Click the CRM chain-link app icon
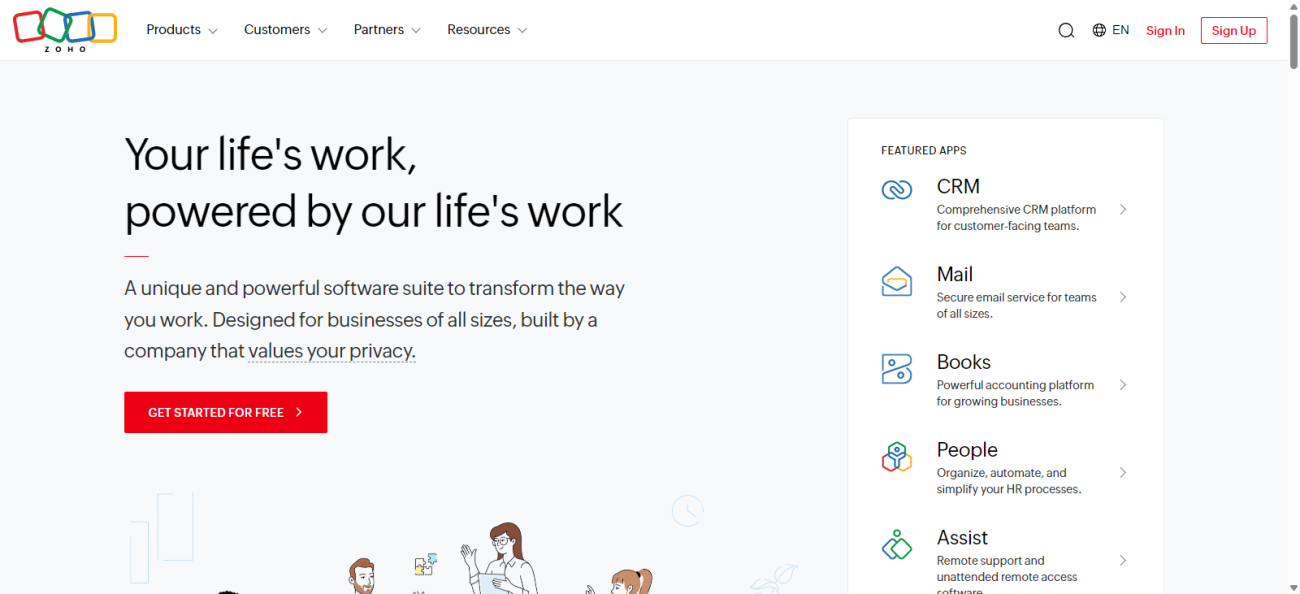 click(x=897, y=189)
